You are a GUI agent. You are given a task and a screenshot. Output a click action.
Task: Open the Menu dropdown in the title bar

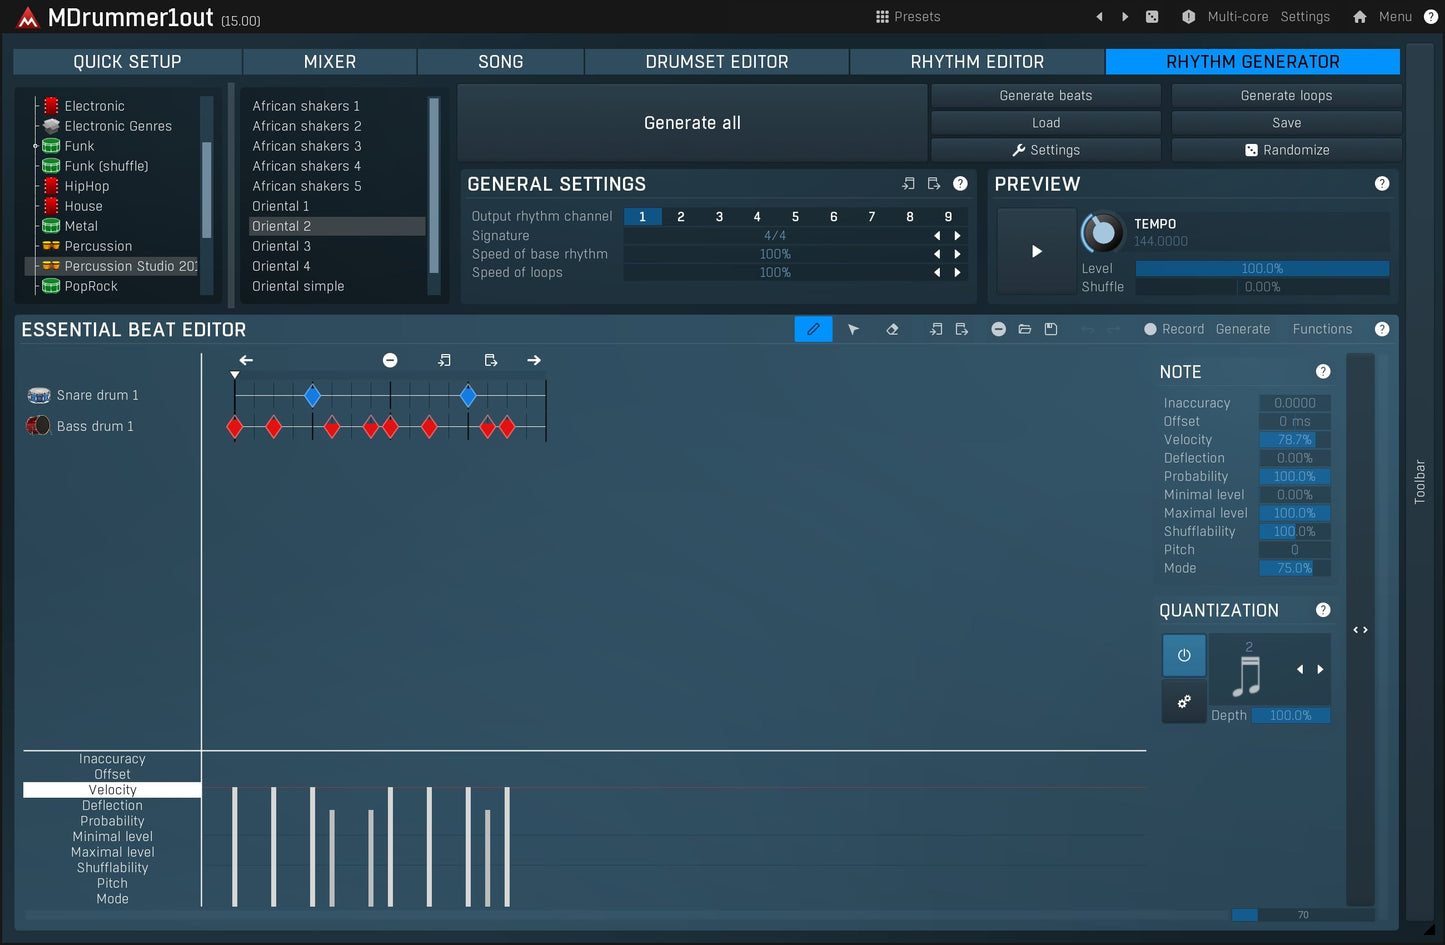click(1394, 16)
